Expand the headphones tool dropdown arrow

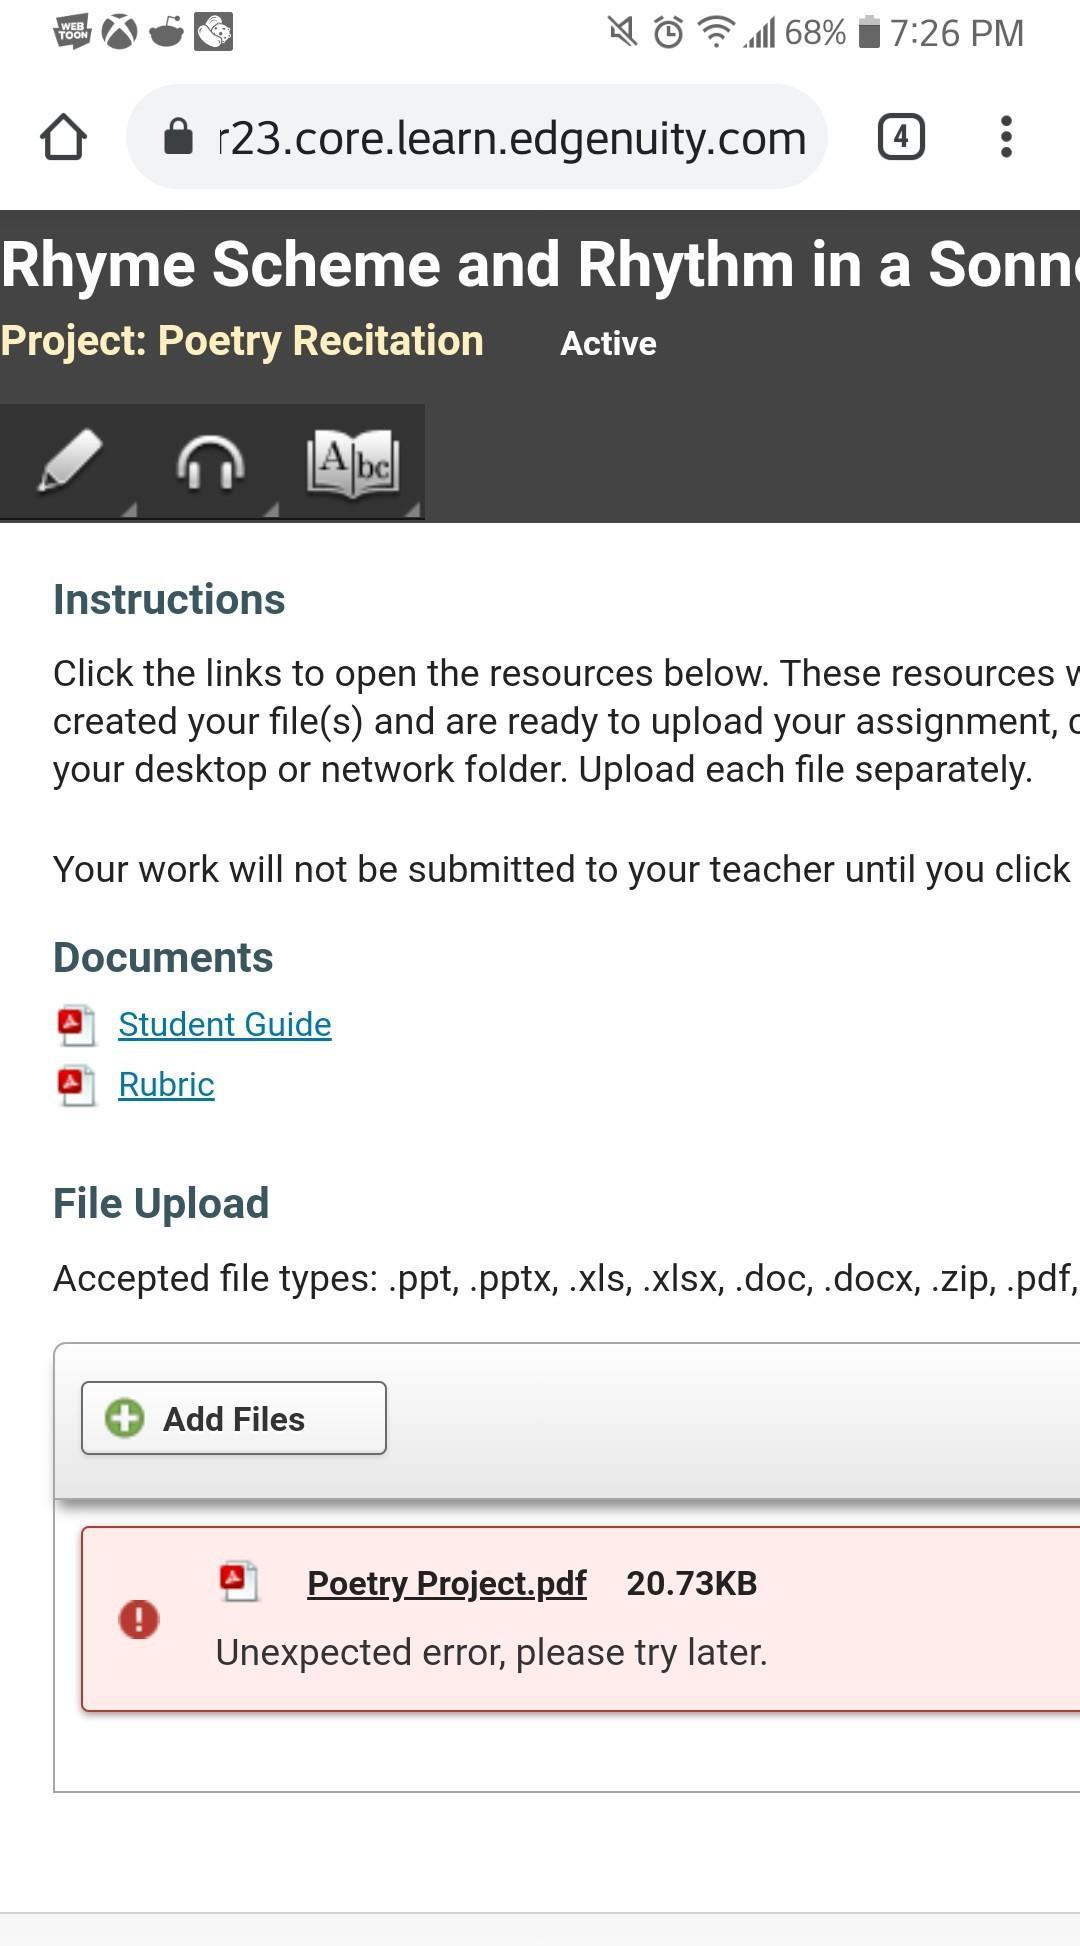pos(270,510)
